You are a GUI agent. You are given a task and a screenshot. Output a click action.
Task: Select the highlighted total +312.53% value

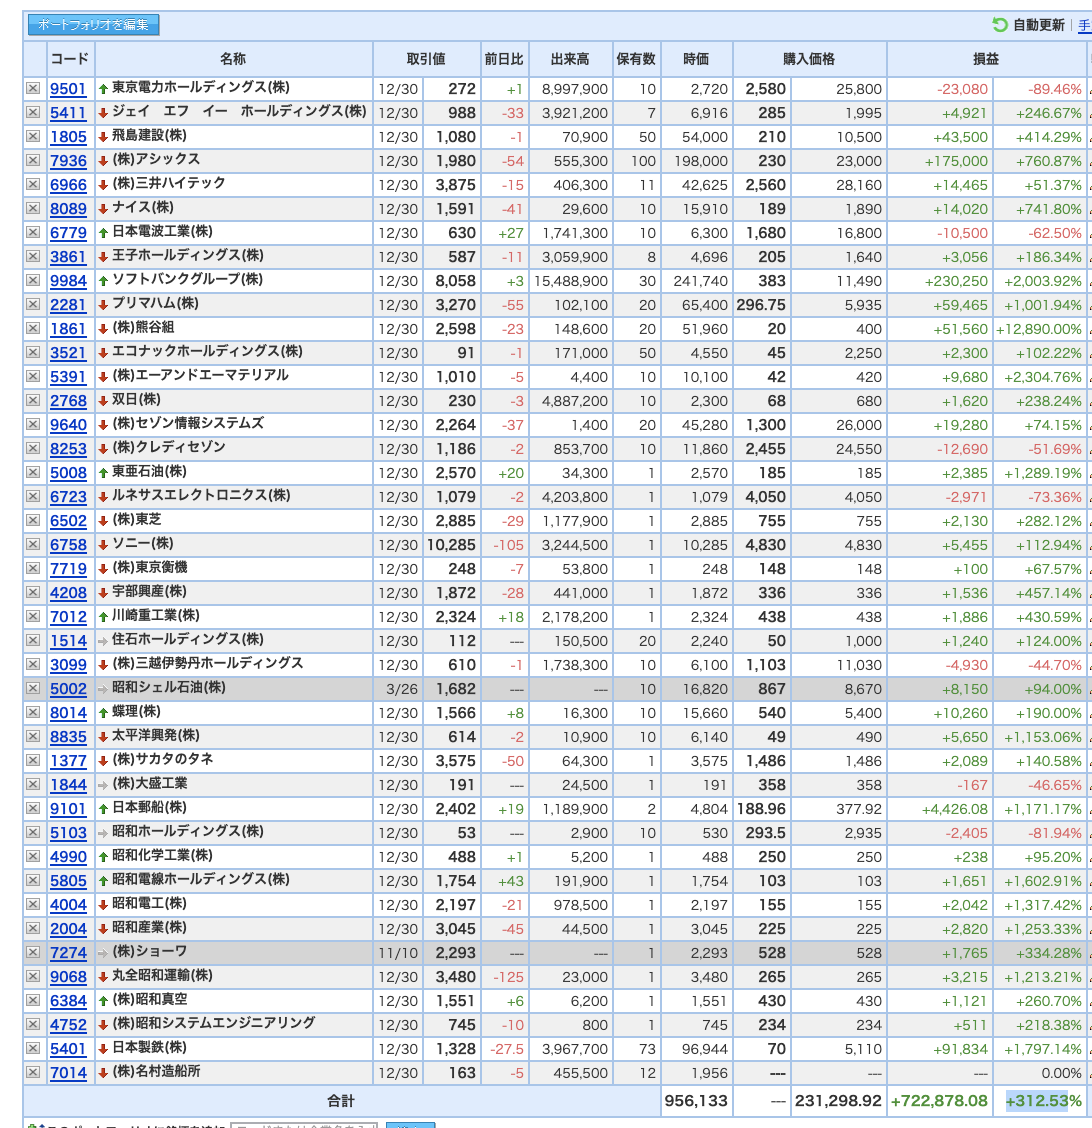click(1043, 1101)
